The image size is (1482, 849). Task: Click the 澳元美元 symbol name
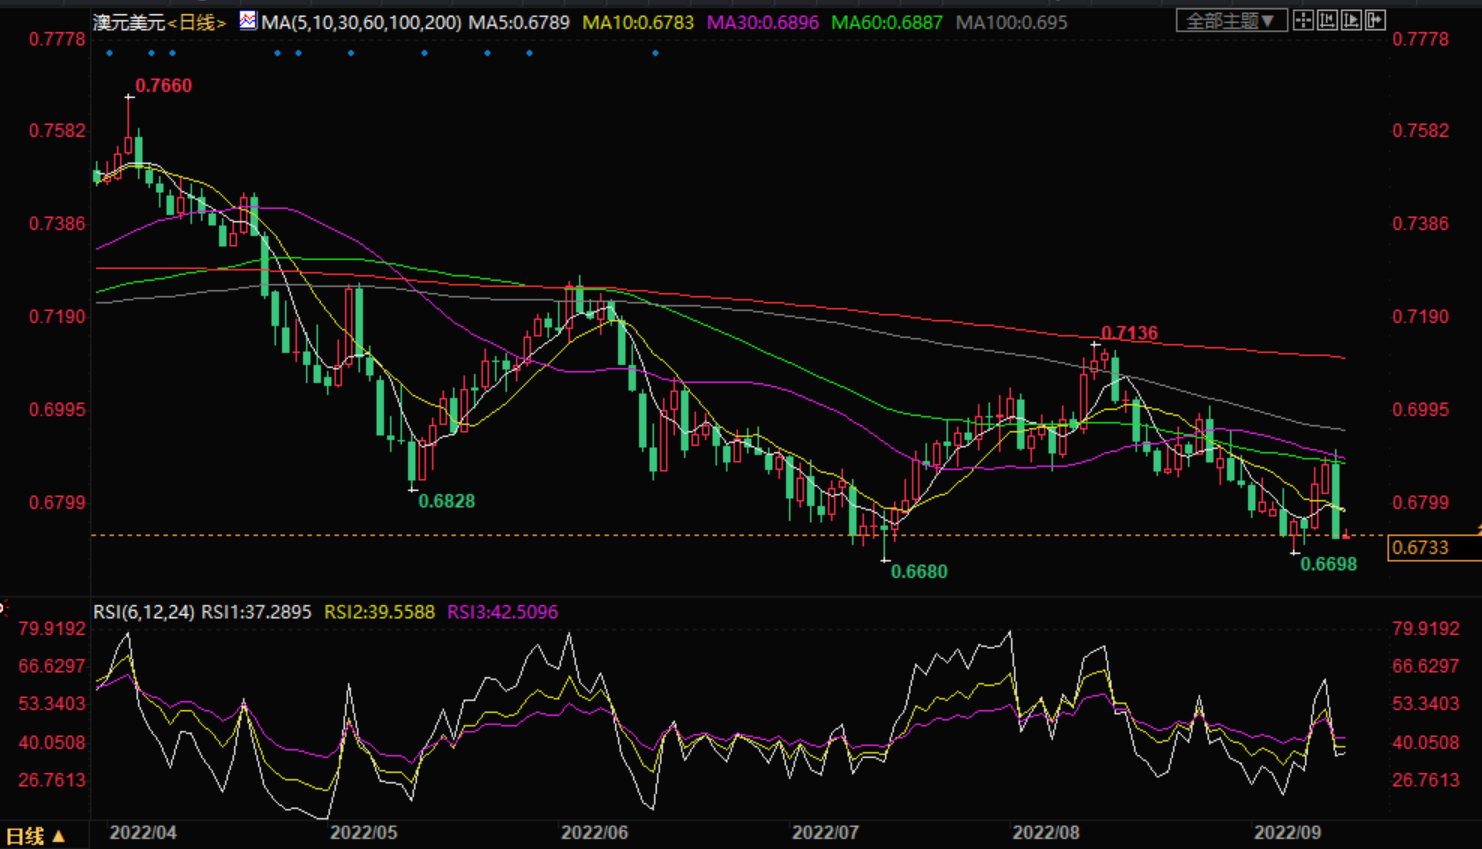[x=129, y=22]
